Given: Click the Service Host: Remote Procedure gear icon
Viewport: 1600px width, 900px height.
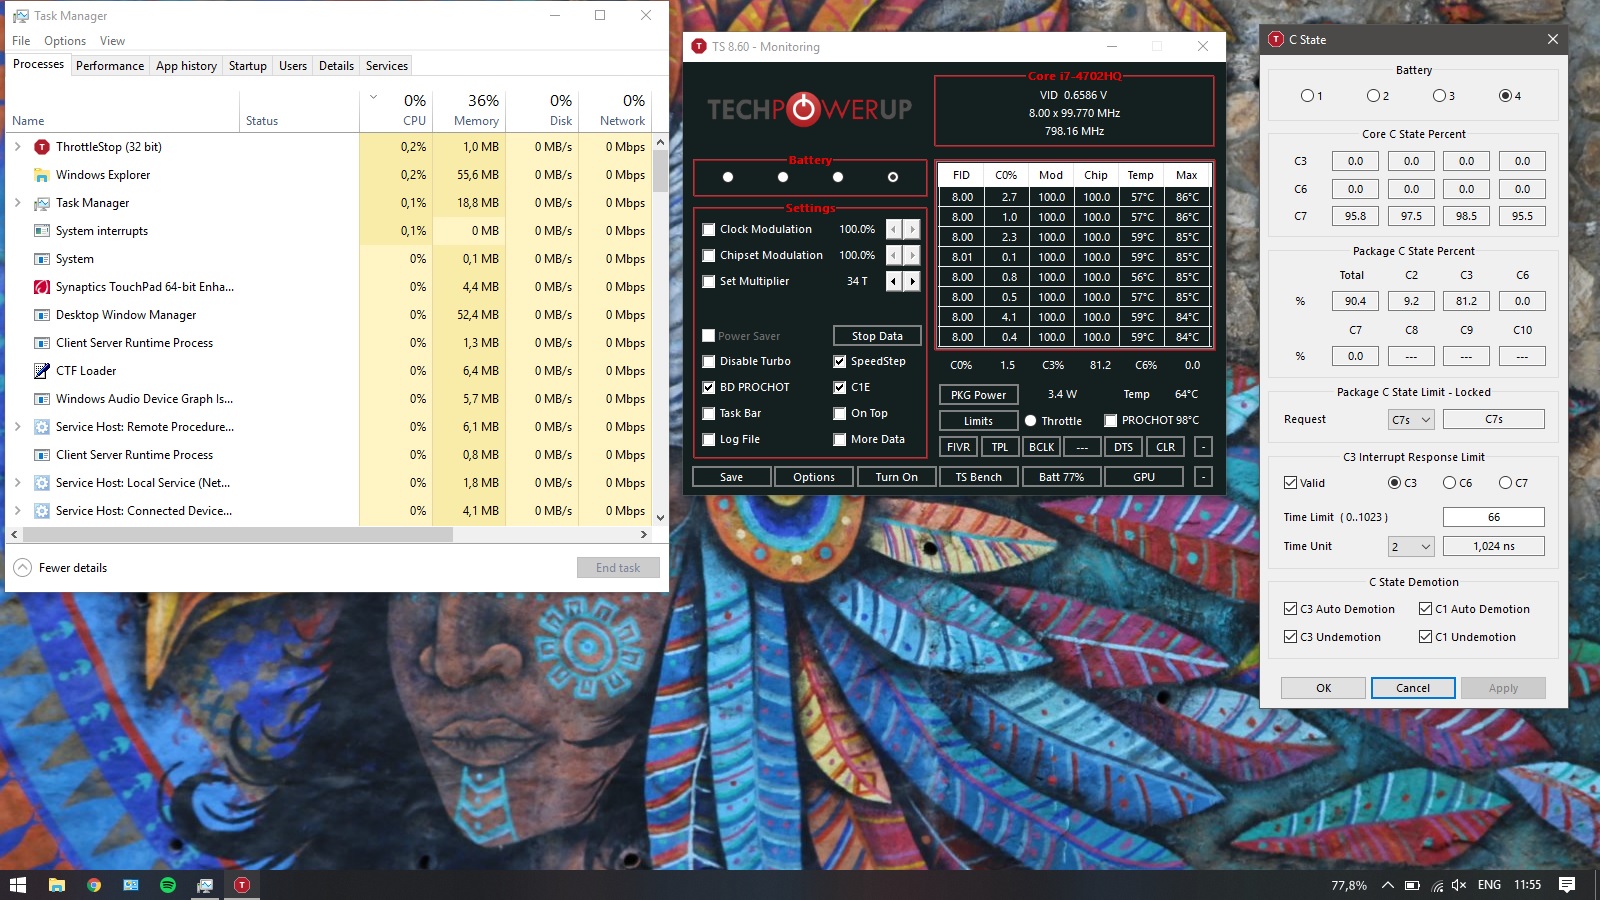Looking at the screenshot, I should point(42,427).
